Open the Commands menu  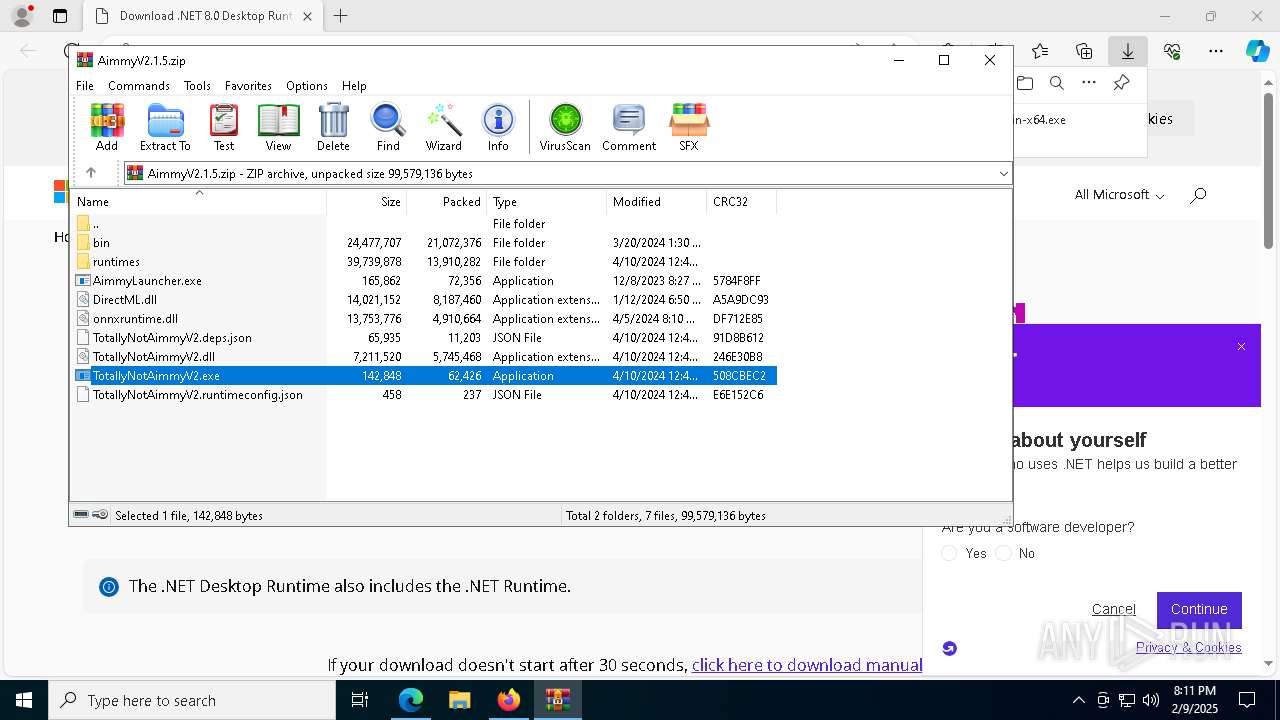click(x=139, y=86)
